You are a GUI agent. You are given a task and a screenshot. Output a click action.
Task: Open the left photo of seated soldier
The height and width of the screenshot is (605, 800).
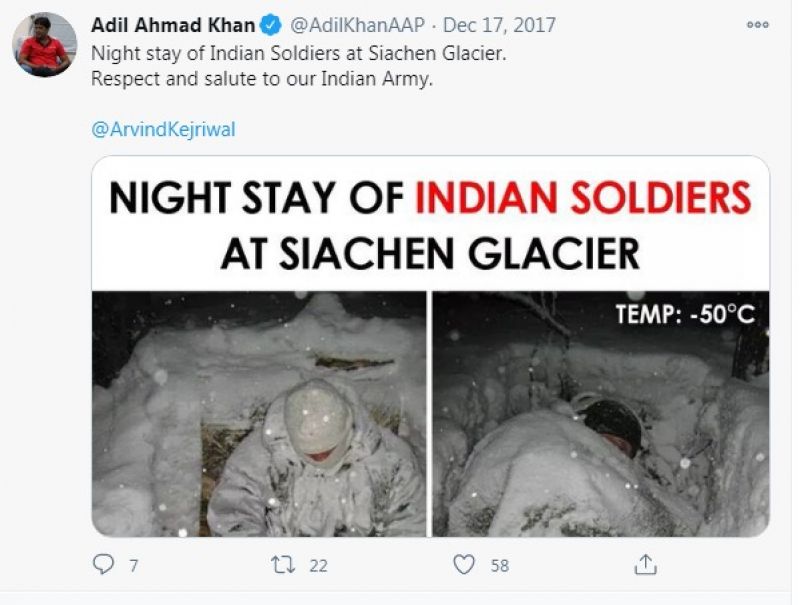(x=259, y=413)
